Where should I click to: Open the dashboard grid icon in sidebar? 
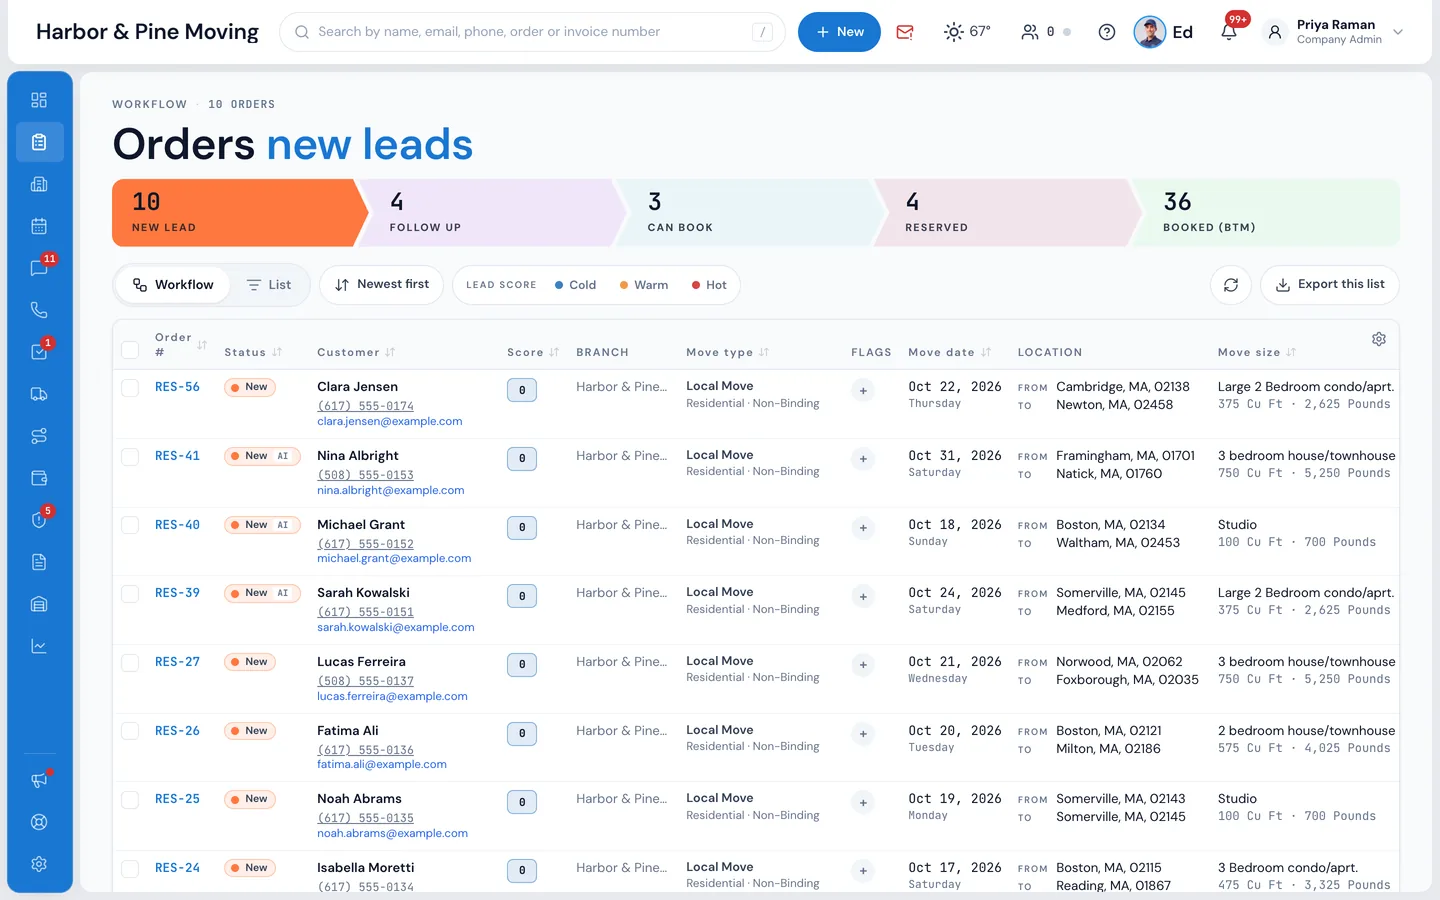pyautogui.click(x=39, y=100)
